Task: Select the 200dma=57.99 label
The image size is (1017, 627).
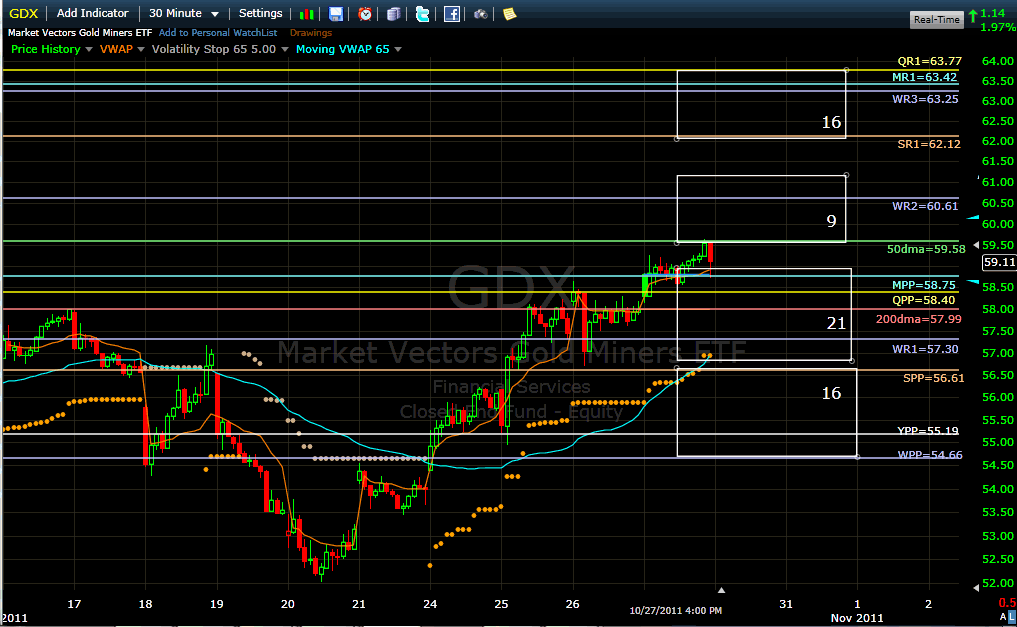Action: click(918, 319)
